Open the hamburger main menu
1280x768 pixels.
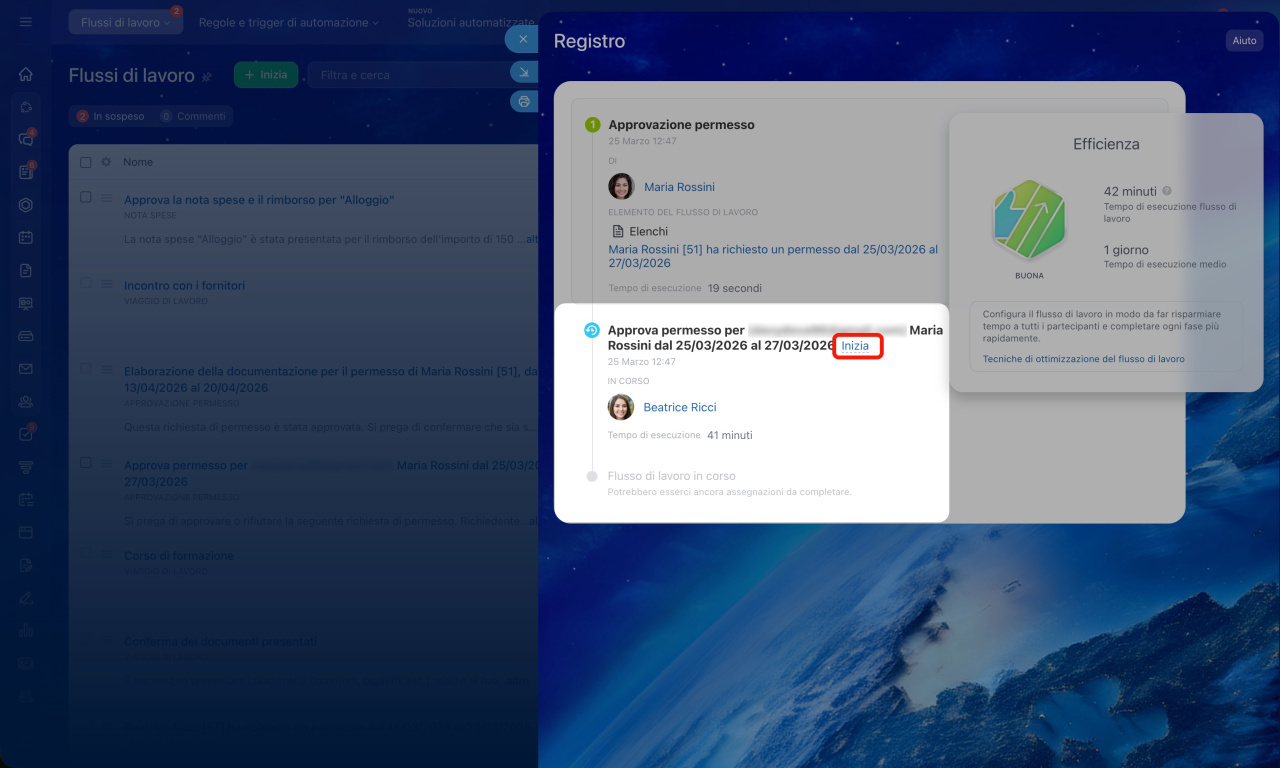click(x=26, y=22)
